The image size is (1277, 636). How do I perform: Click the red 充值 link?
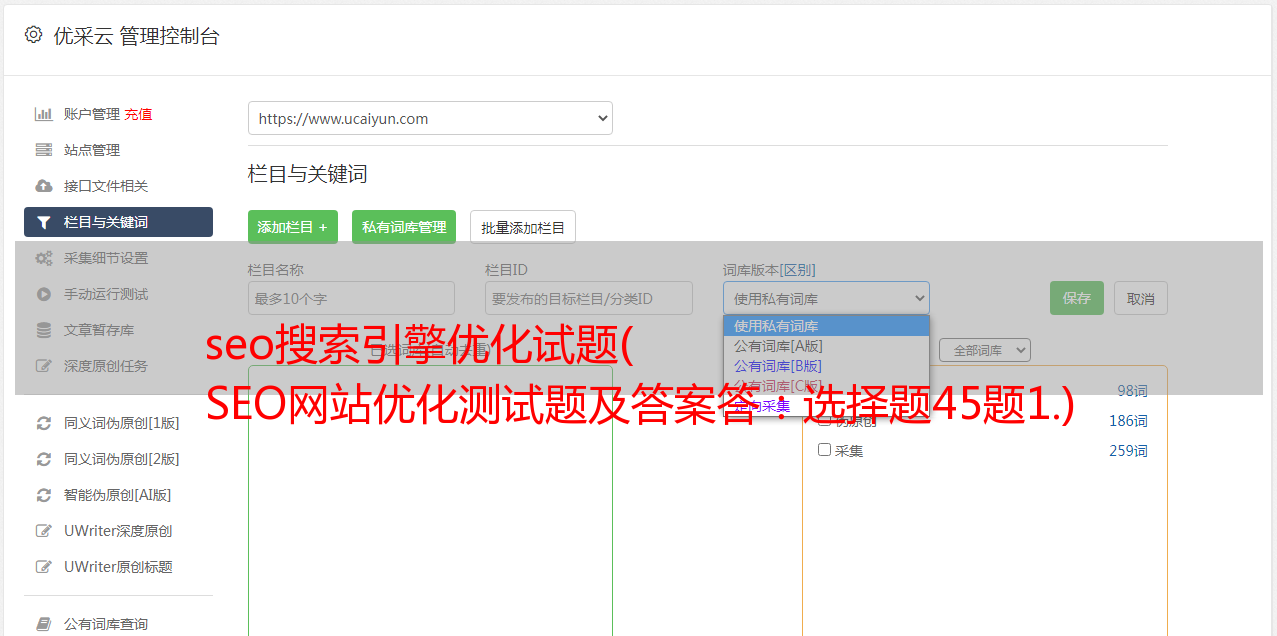[138, 114]
